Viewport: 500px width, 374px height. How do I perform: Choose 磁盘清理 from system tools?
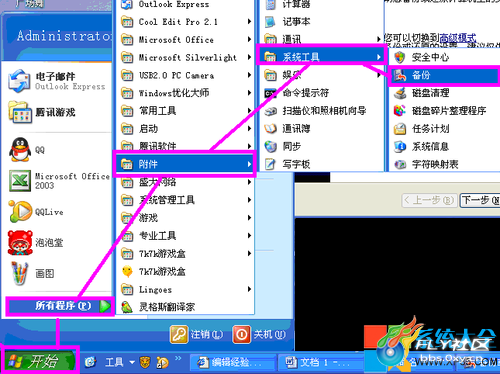pos(444,93)
